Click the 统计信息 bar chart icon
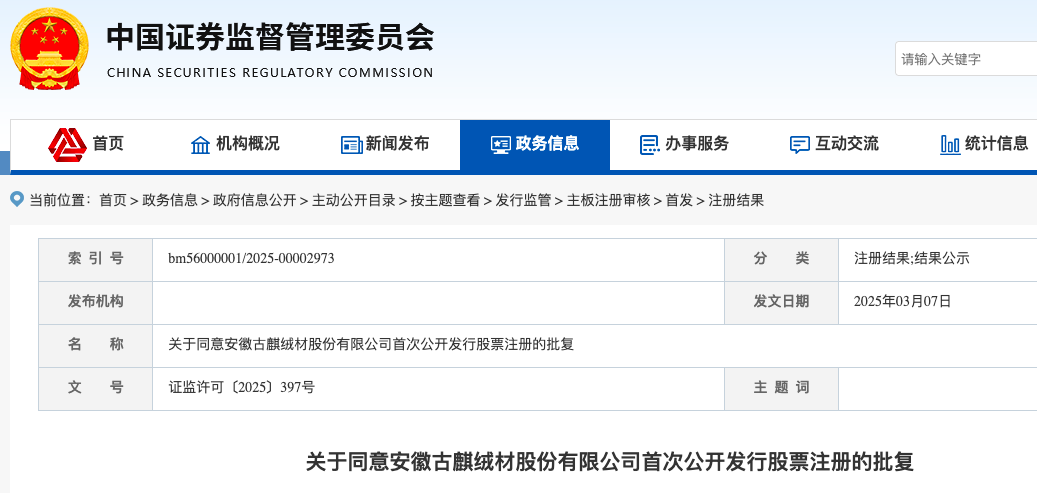Viewport: 1037px width, 493px height. 950,145
